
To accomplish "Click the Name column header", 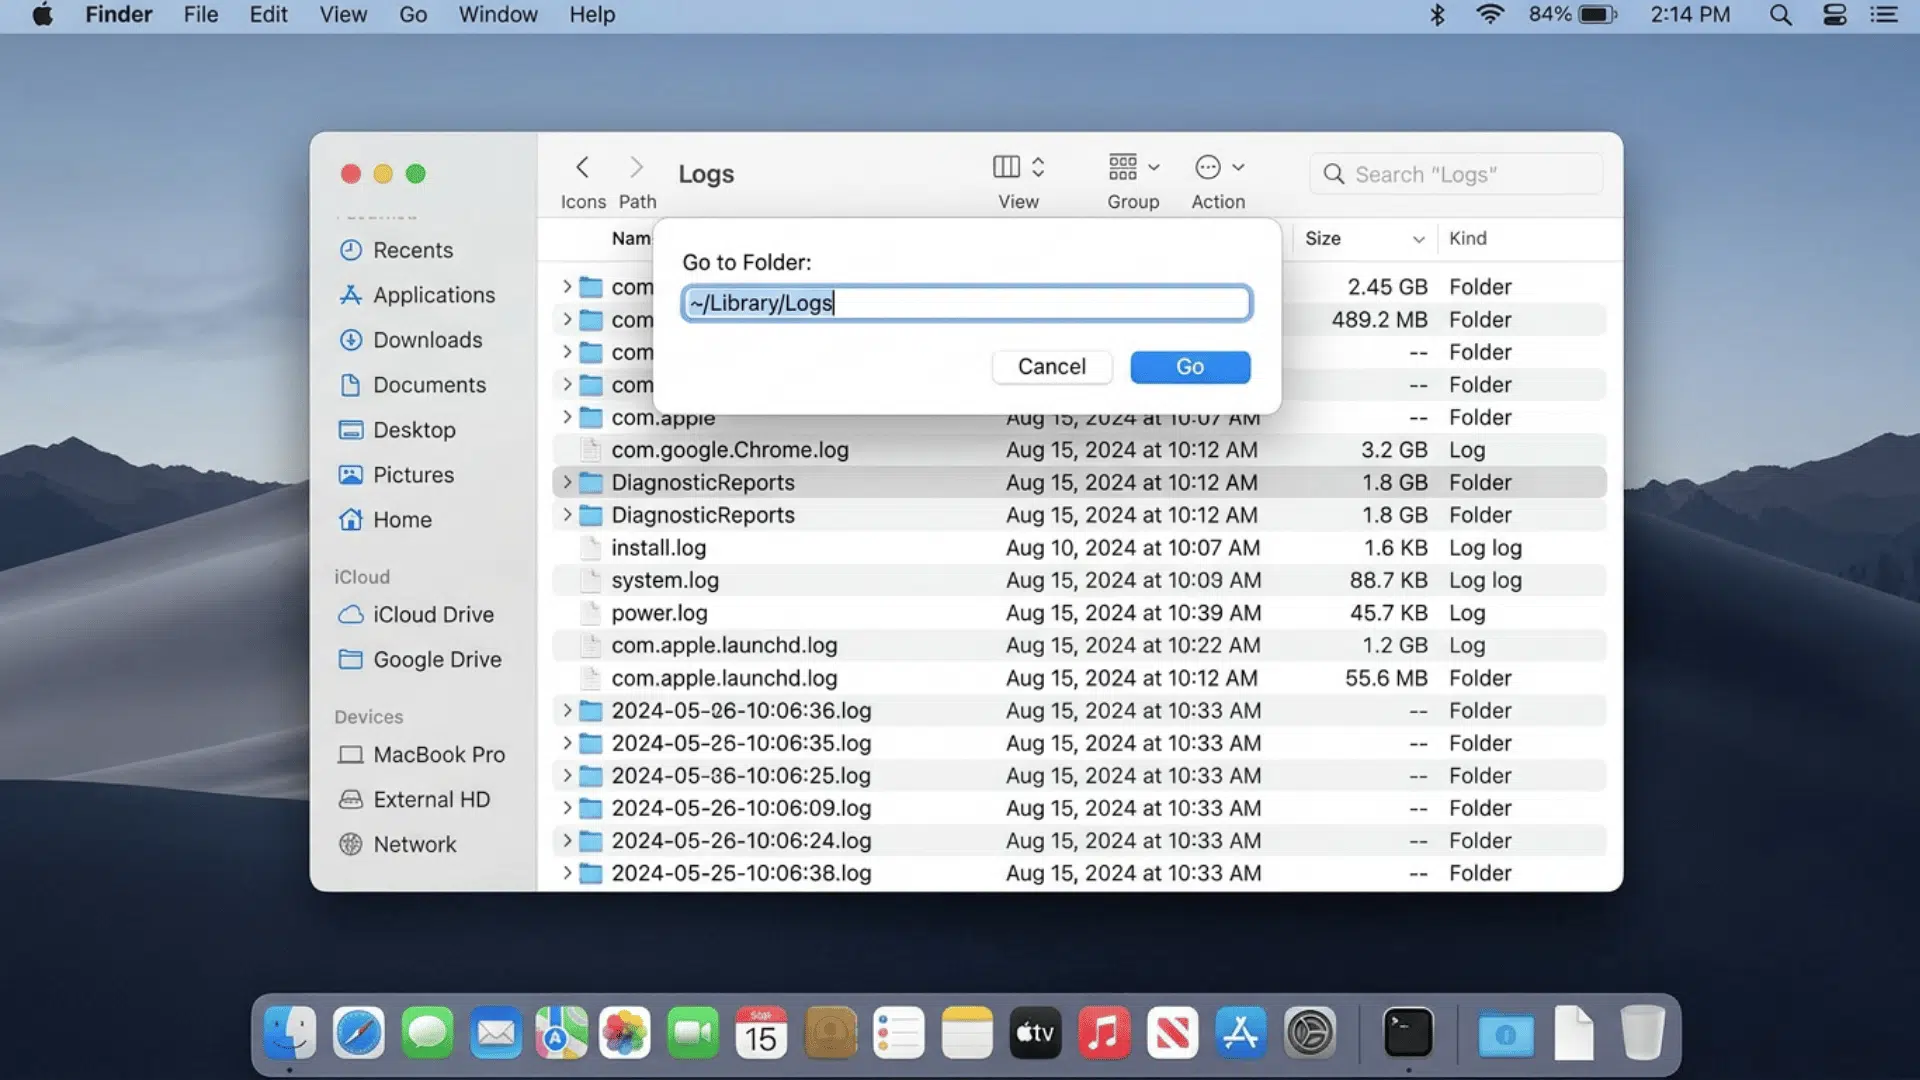I will click(x=631, y=238).
